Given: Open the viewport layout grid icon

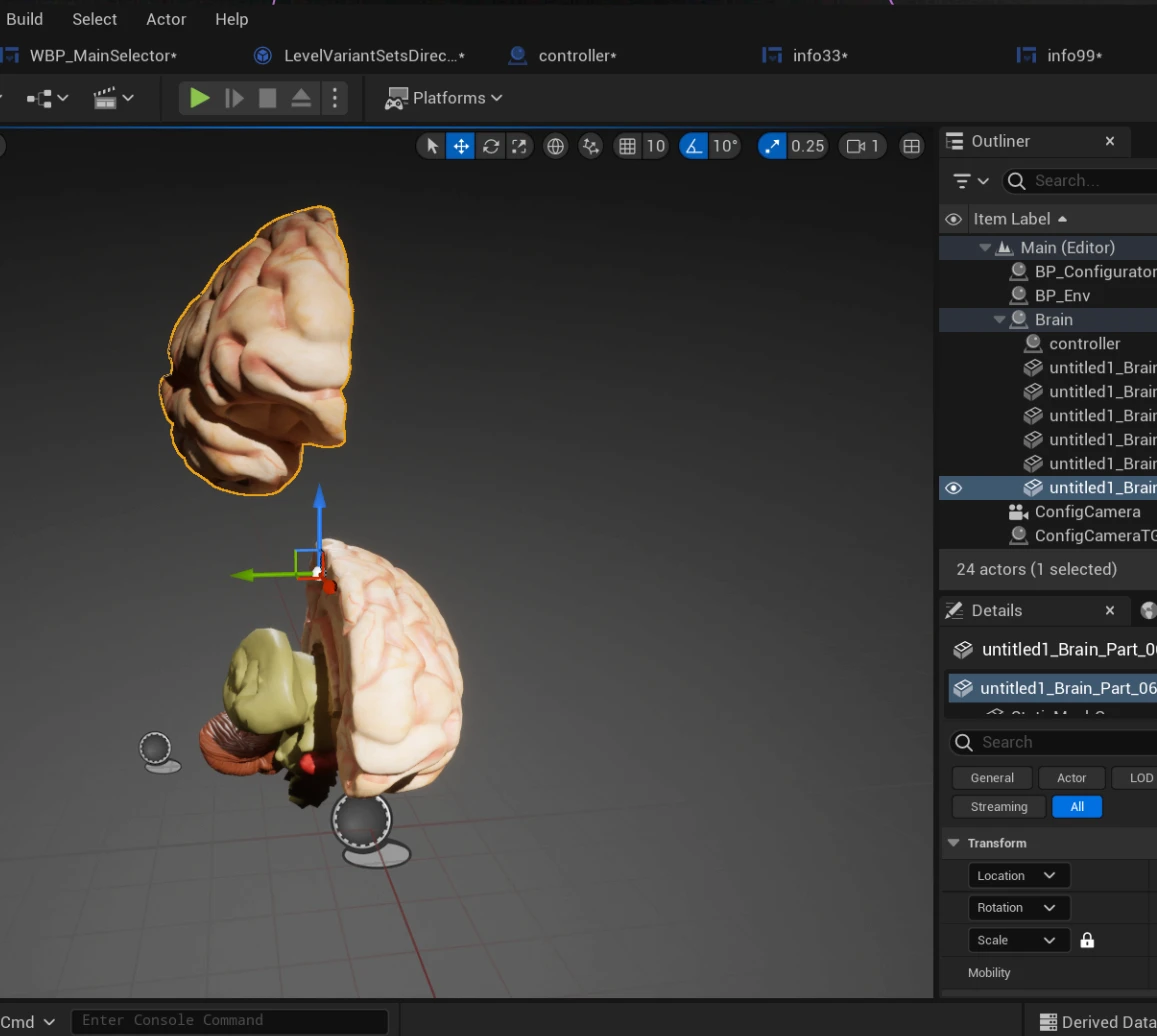Looking at the screenshot, I should (x=911, y=146).
